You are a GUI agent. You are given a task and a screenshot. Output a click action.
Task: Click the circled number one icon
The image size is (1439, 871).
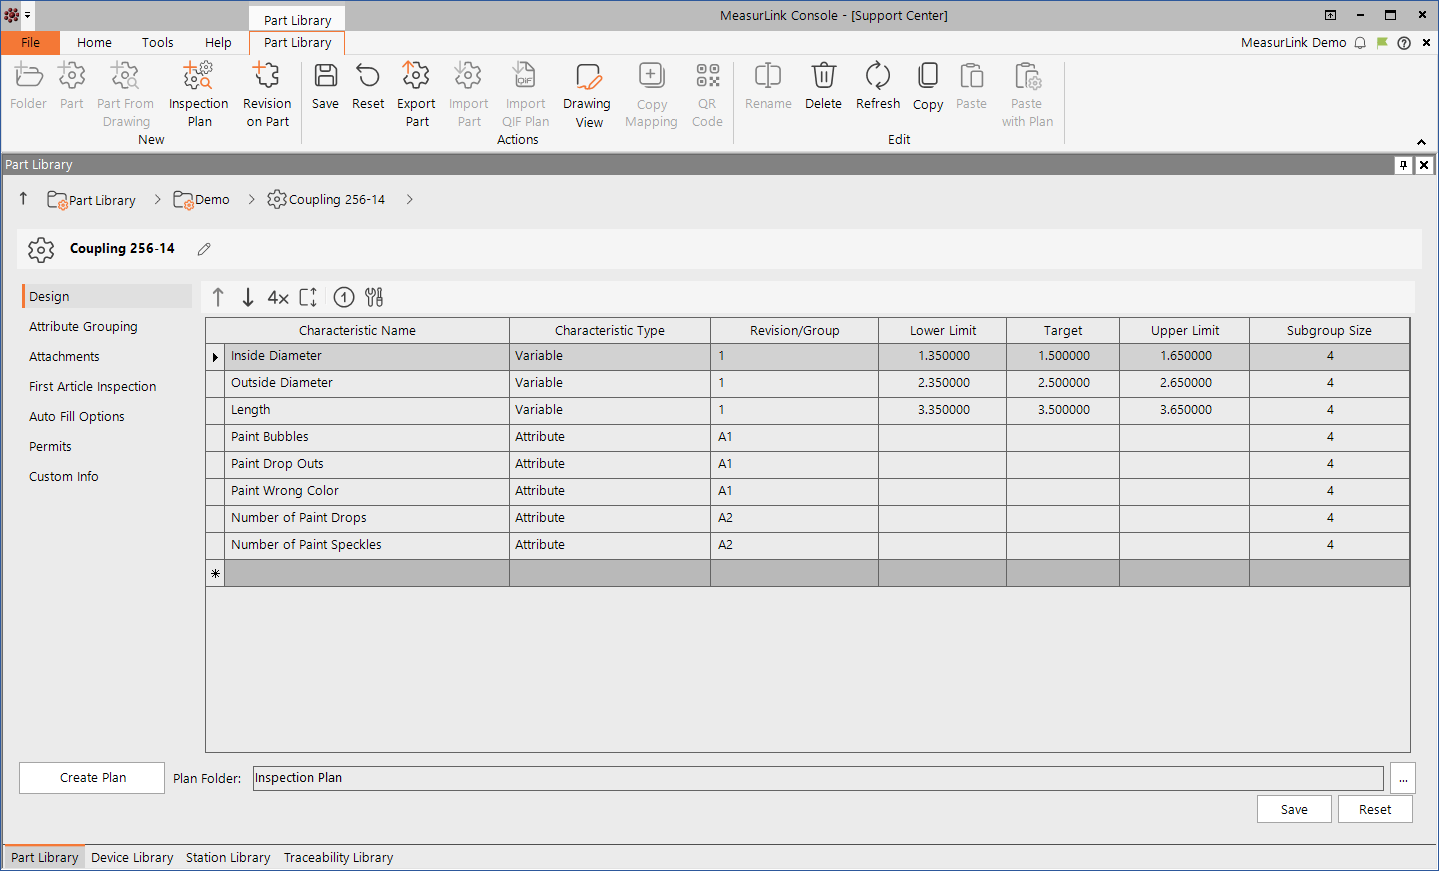pyautogui.click(x=344, y=297)
